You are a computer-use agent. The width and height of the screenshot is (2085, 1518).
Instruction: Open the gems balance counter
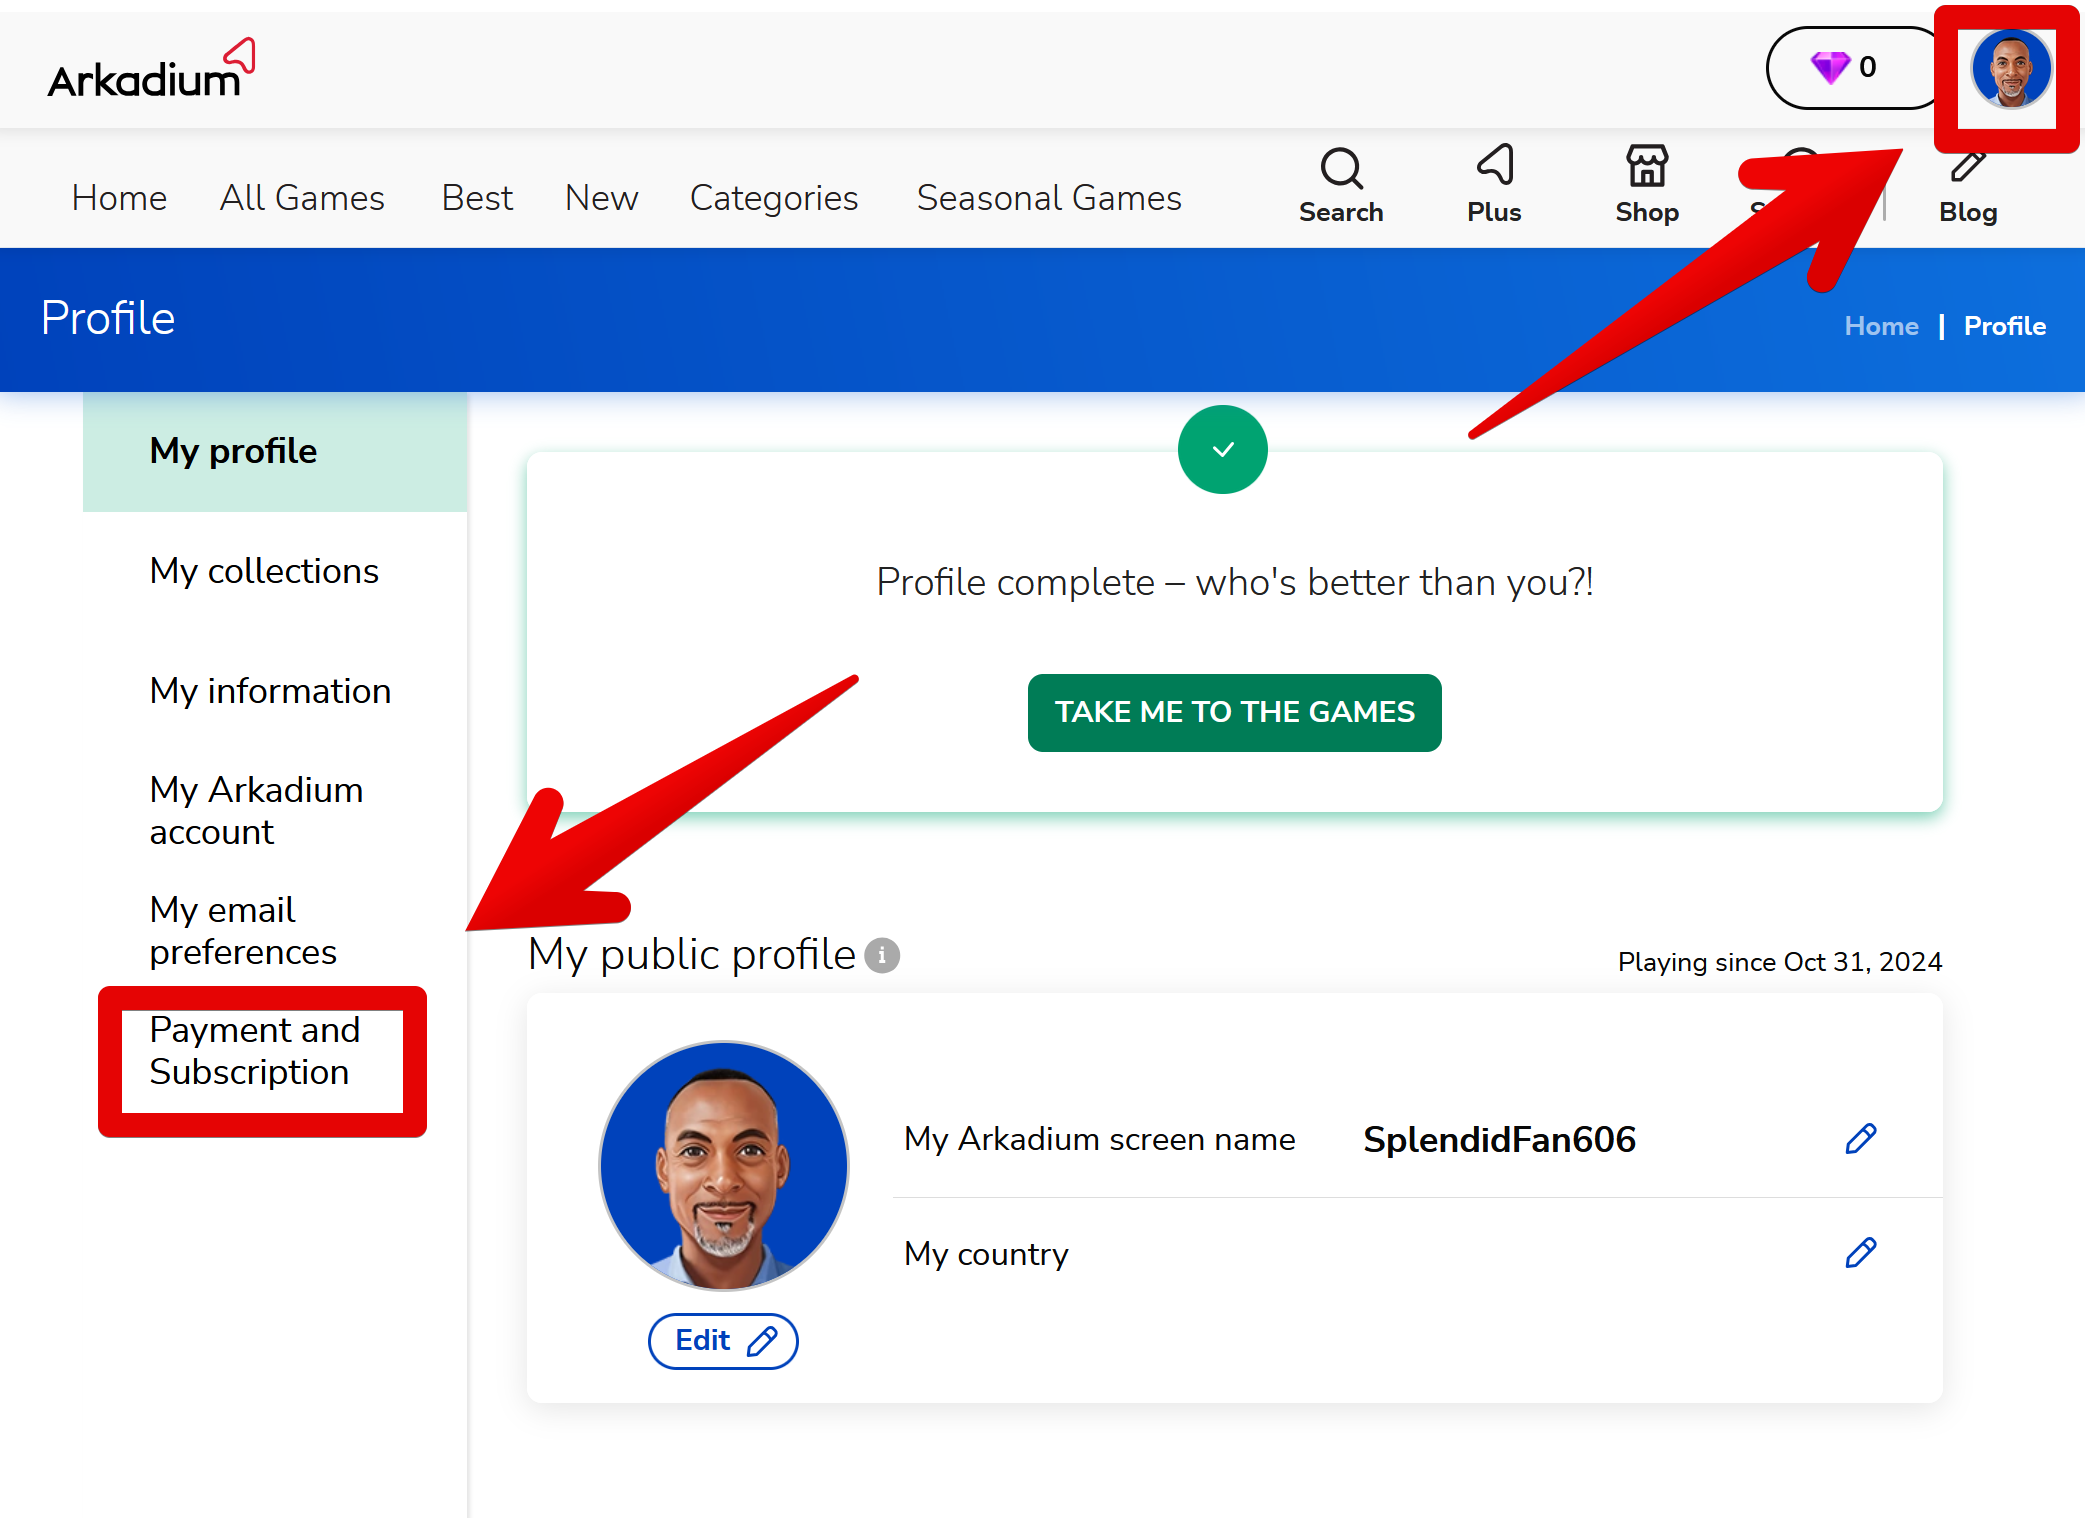click(1845, 68)
